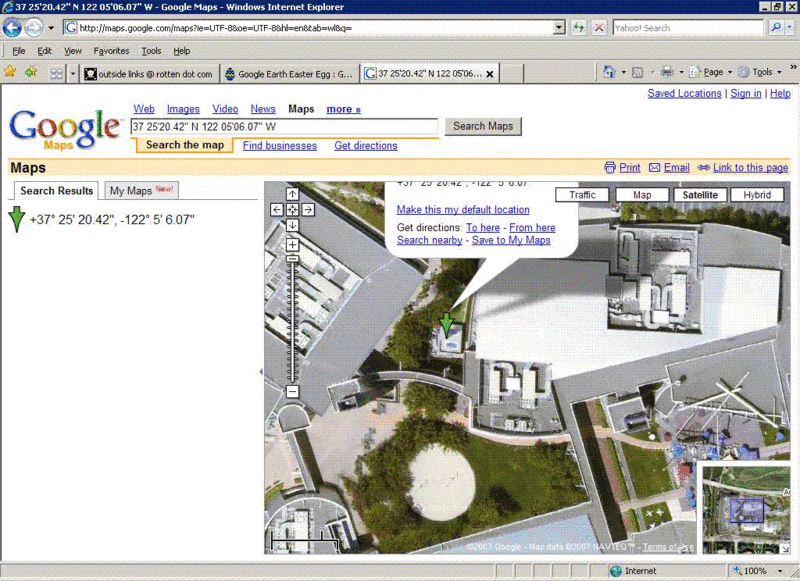Image resolution: width=800 pixels, height=581 pixels.
Task: Click the map zoom in plus button
Action: (292, 245)
